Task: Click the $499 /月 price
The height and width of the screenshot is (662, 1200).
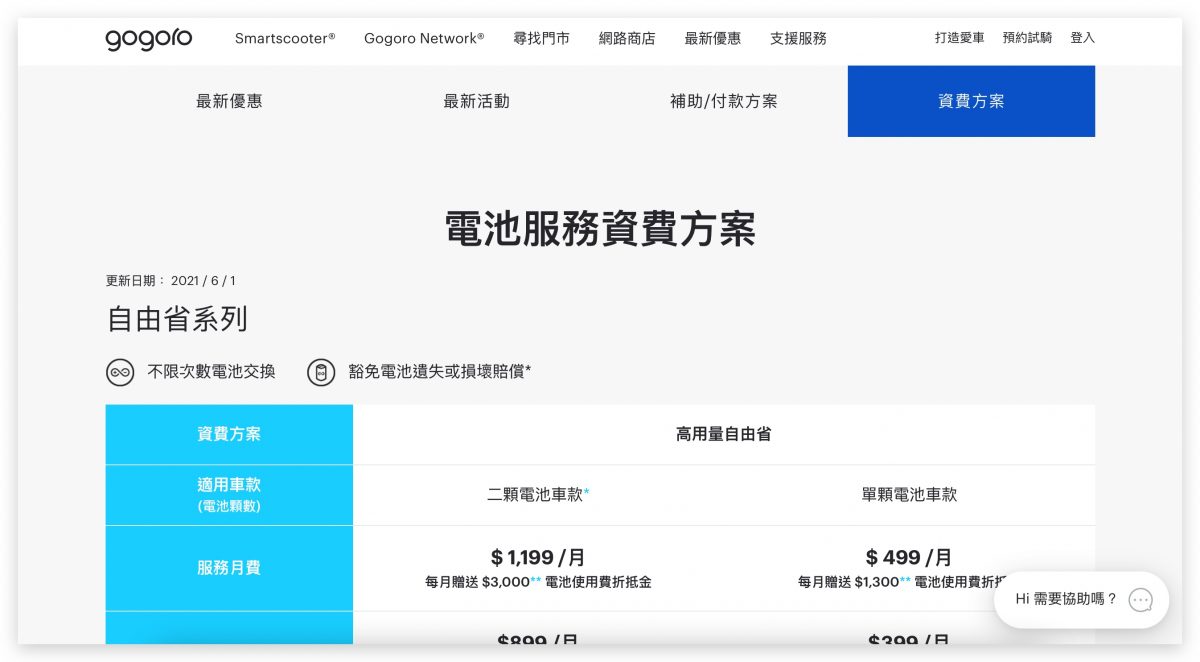Action: click(909, 557)
